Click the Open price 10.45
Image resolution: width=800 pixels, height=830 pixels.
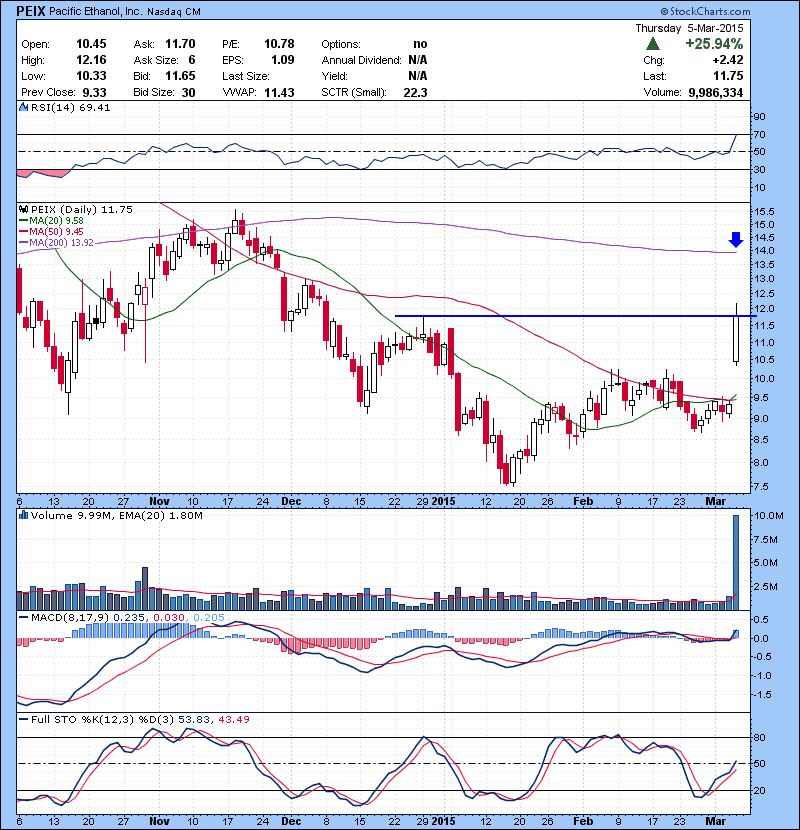(x=91, y=44)
